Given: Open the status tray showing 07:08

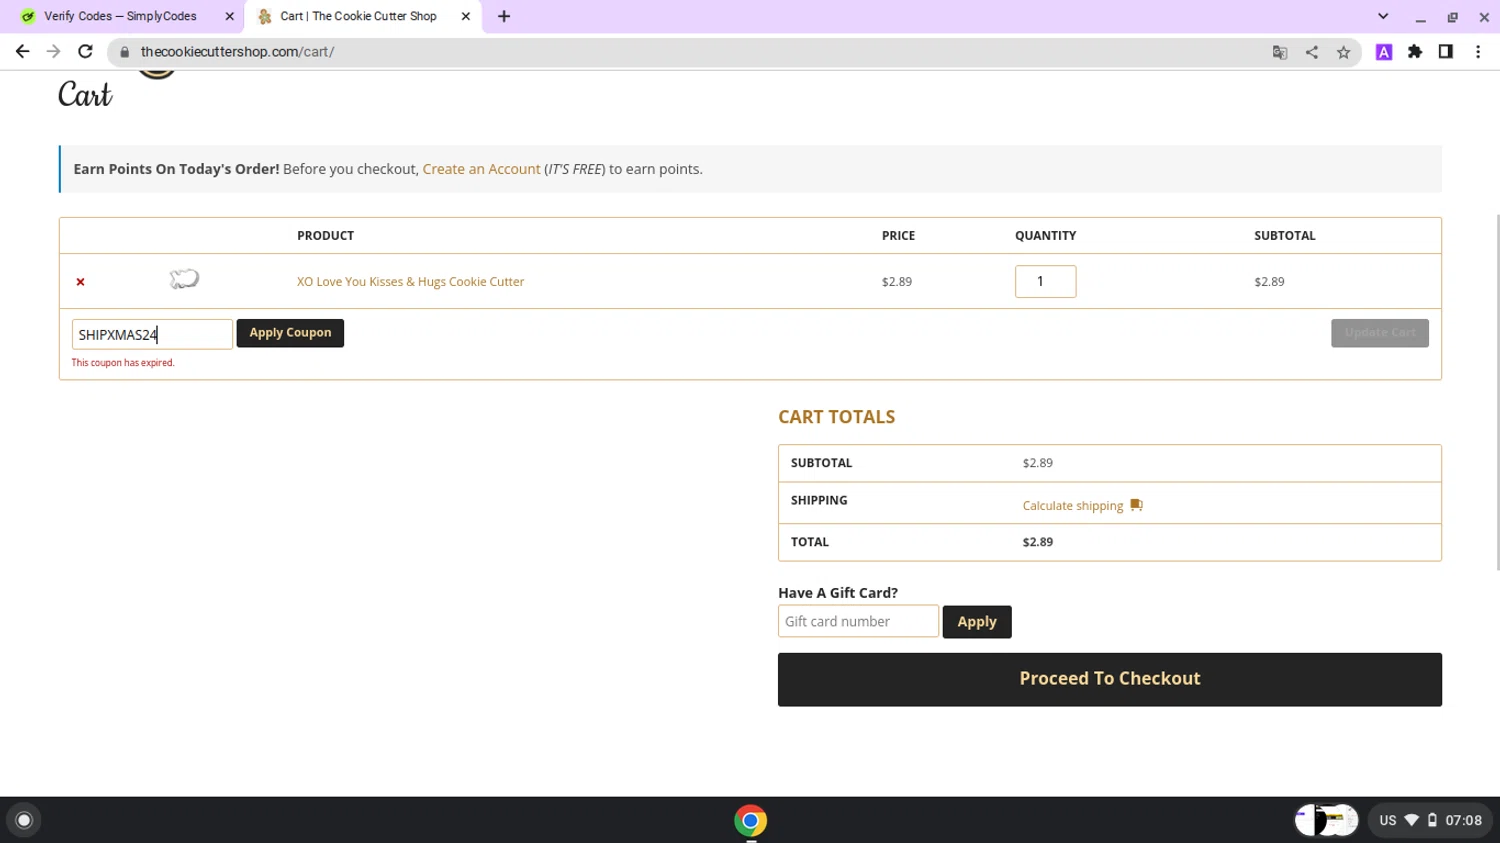Looking at the screenshot, I should (x=1430, y=820).
